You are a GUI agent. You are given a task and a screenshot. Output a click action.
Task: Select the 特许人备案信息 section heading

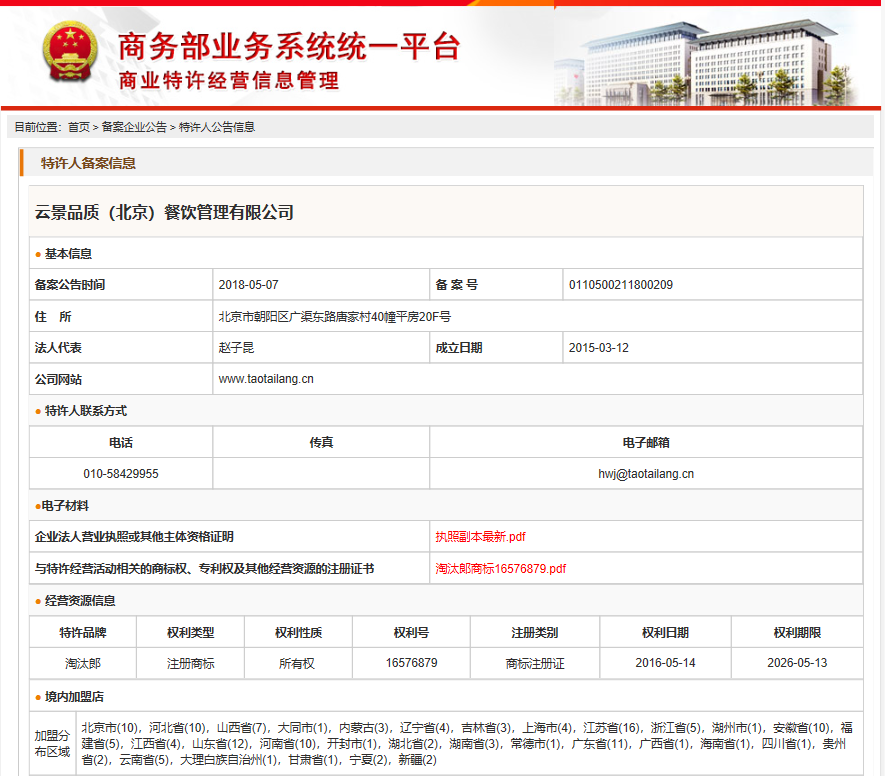(89, 163)
